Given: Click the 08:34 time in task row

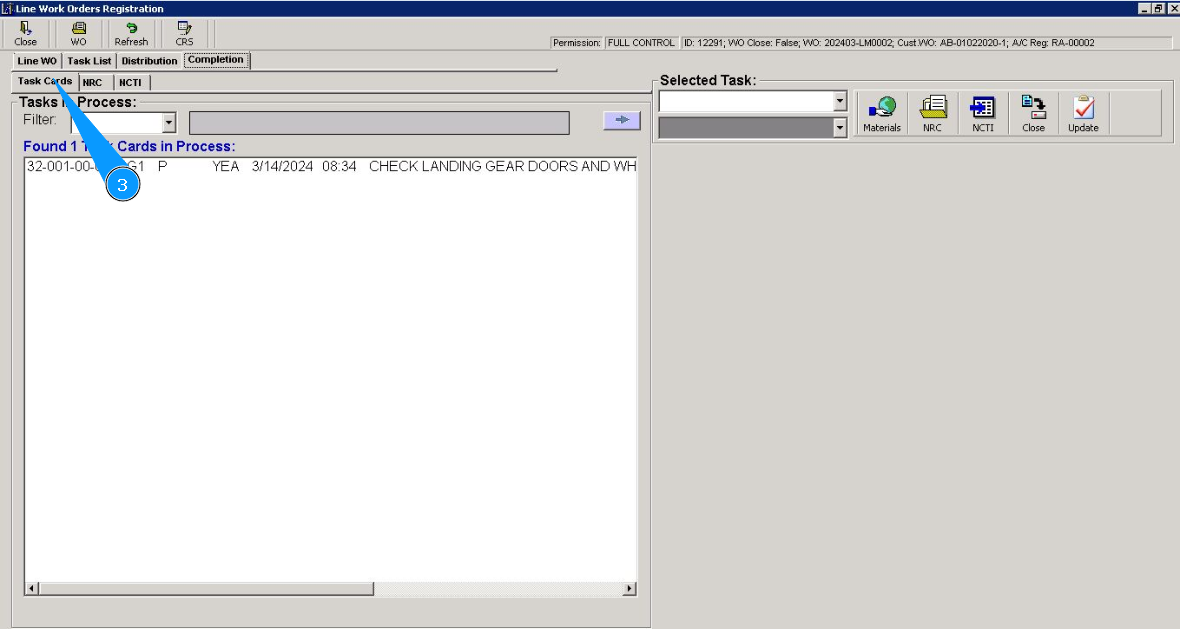Looking at the screenshot, I should [339, 166].
